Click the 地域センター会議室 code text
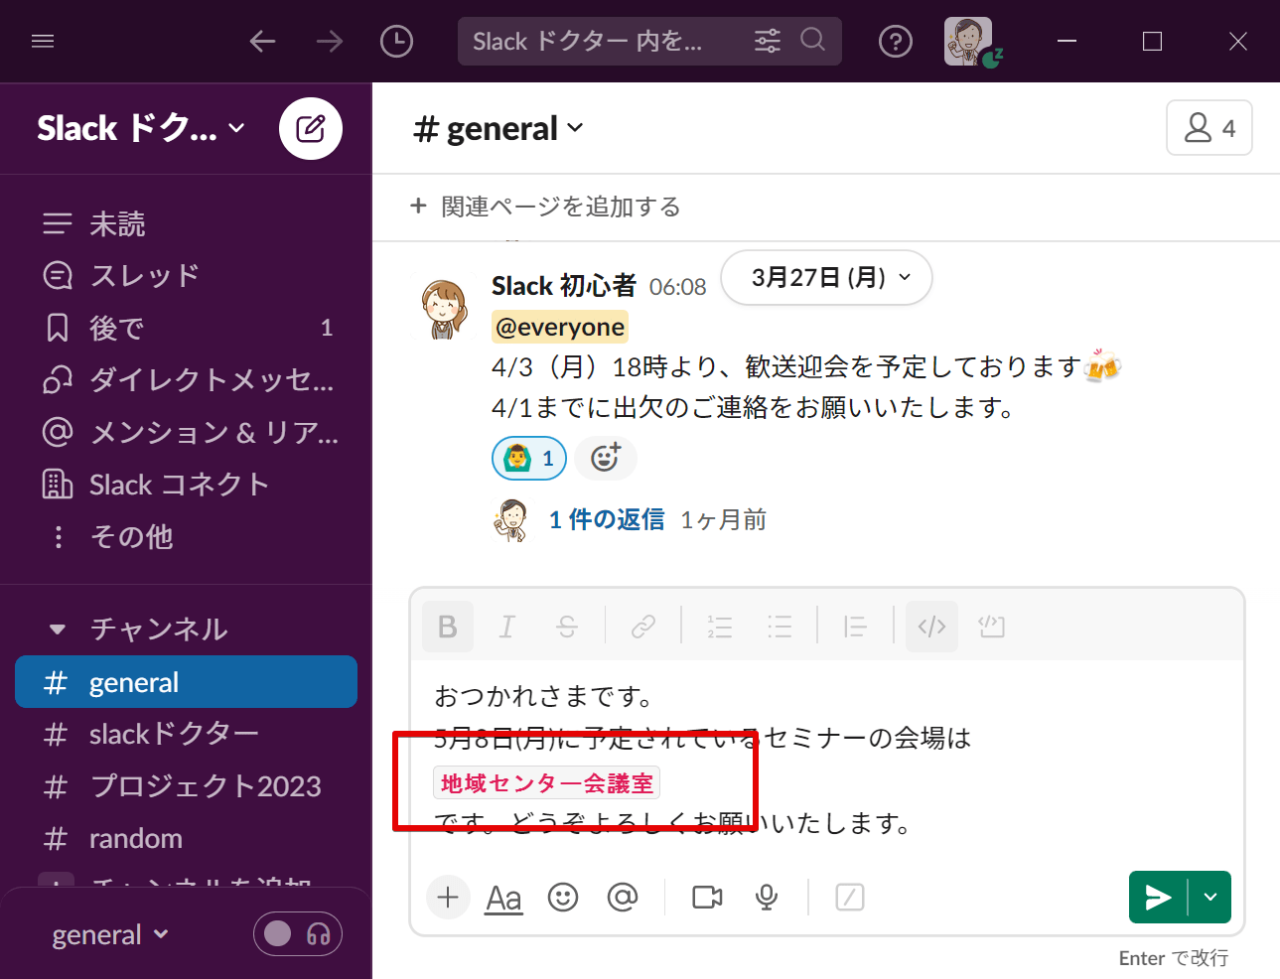The width and height of the screenshot is (1280, 979). pos(546,783)
